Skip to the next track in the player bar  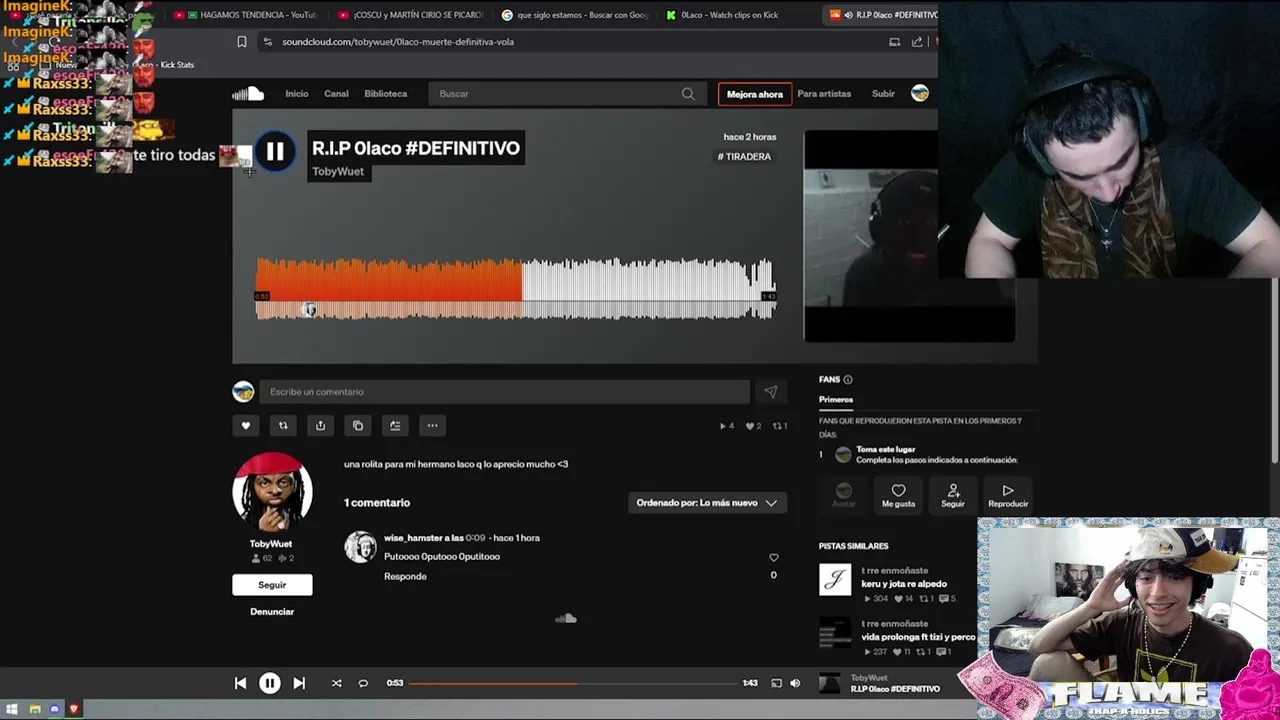click(299, 683)
